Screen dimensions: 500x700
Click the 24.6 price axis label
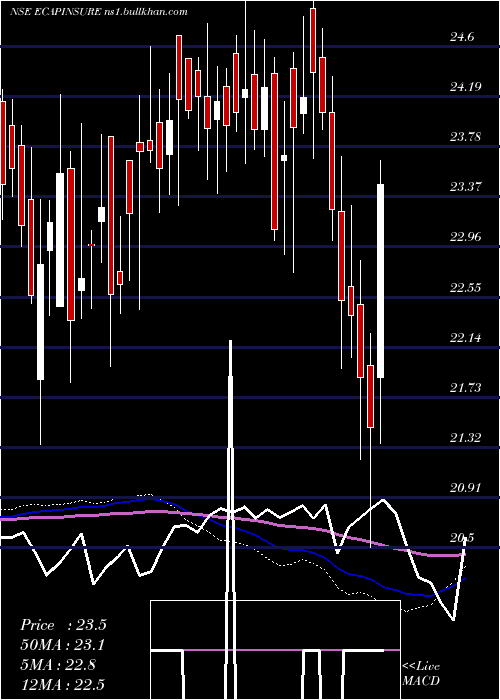[462, 38]
